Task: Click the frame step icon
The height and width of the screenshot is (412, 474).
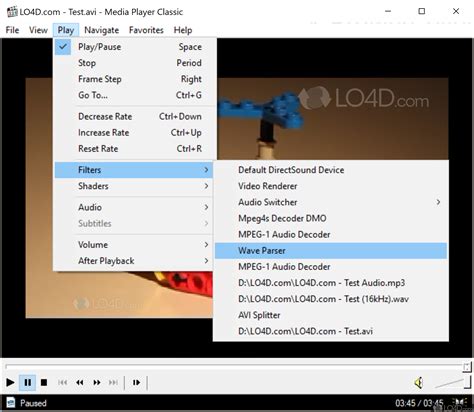Action: 136,382
